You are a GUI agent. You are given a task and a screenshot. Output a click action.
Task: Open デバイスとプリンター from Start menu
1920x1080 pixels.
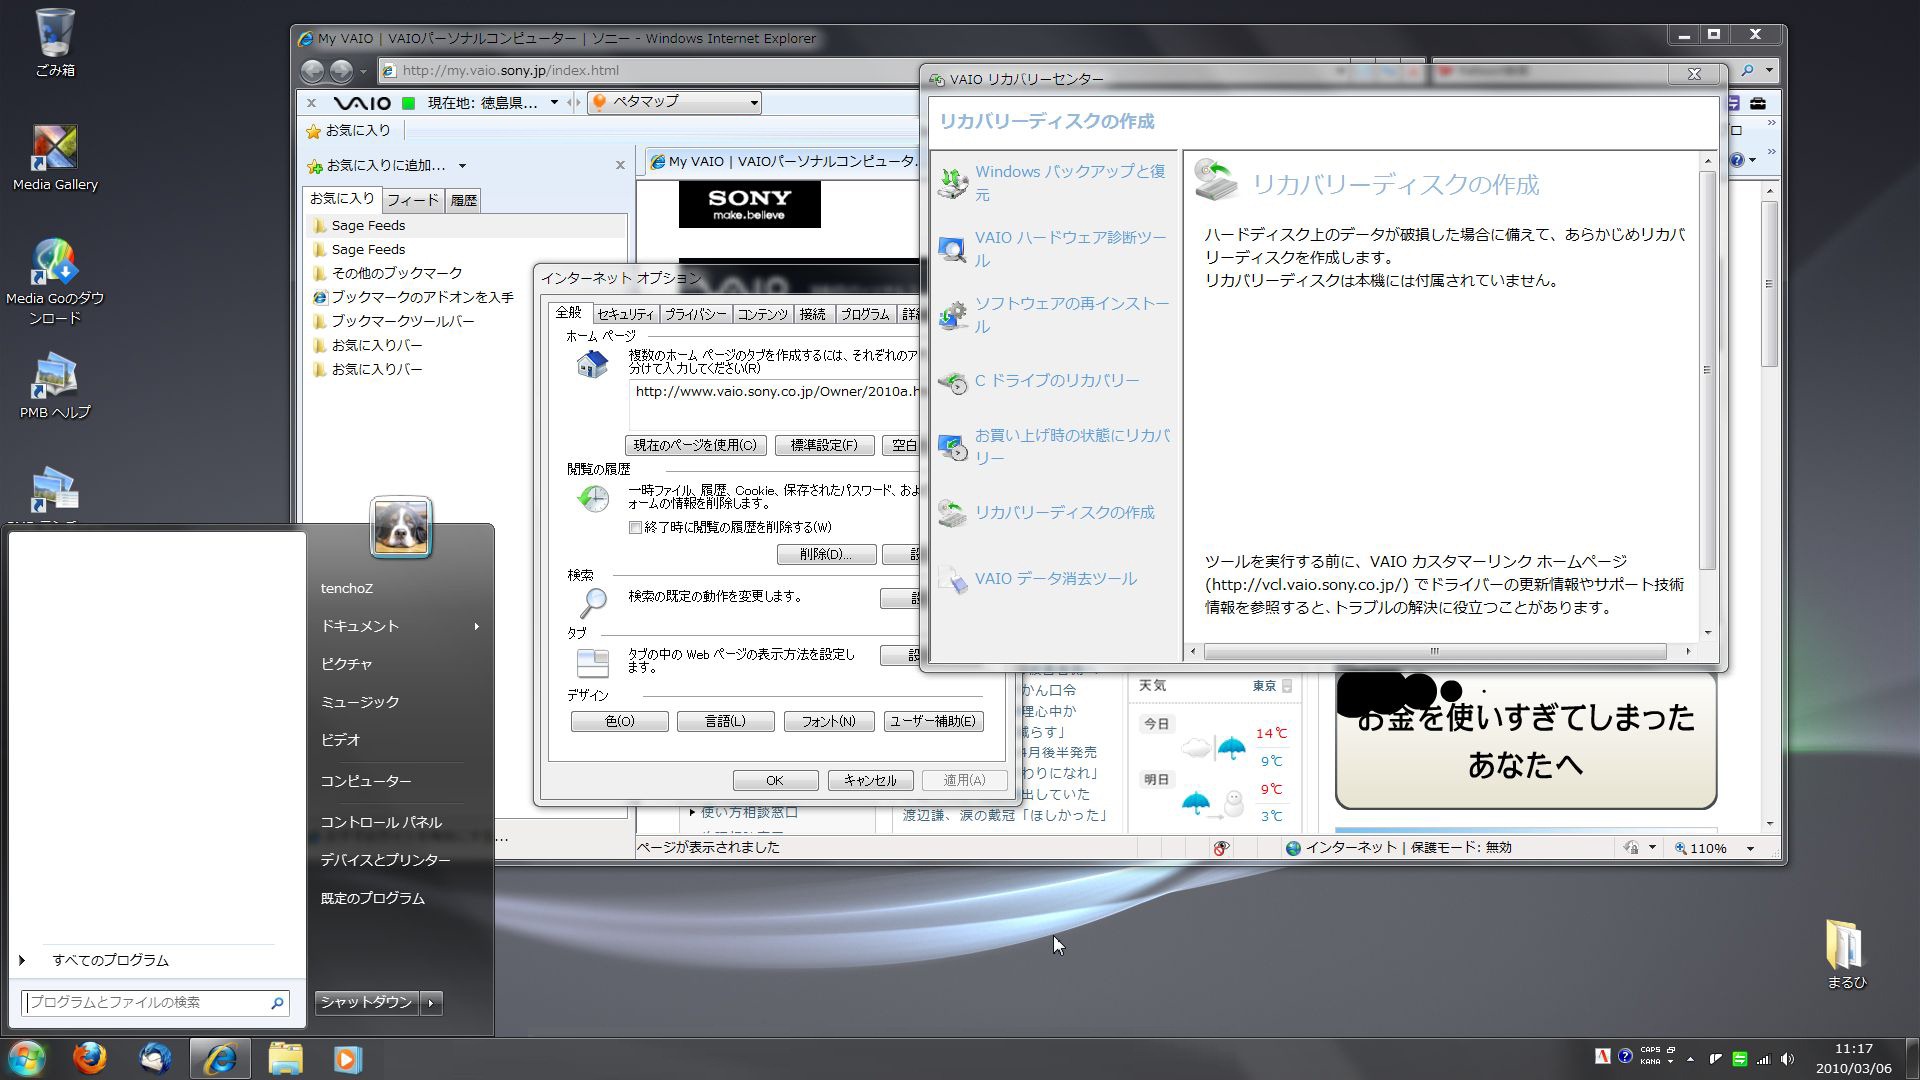pyautogui.click(x=384, y=860)
